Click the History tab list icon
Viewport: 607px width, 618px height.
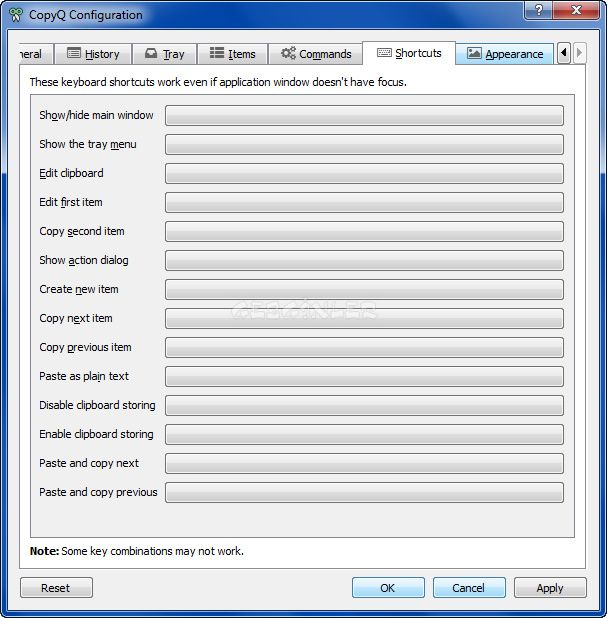point(74,53)
